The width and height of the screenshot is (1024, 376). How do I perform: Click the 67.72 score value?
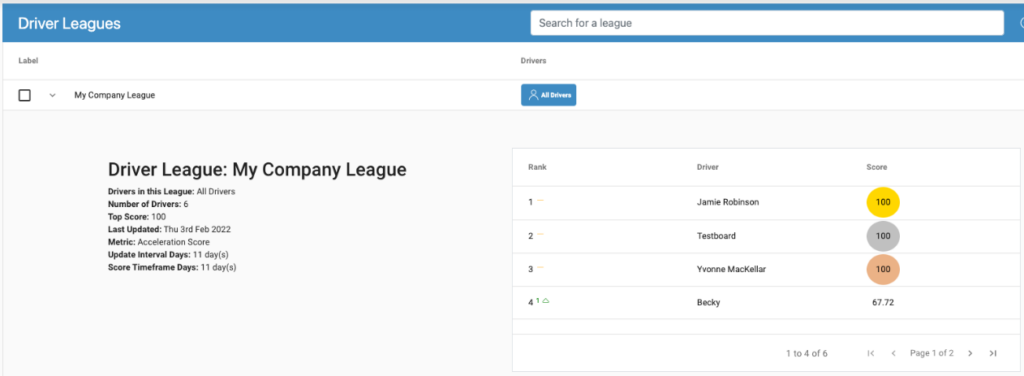[x=883, y=302]
